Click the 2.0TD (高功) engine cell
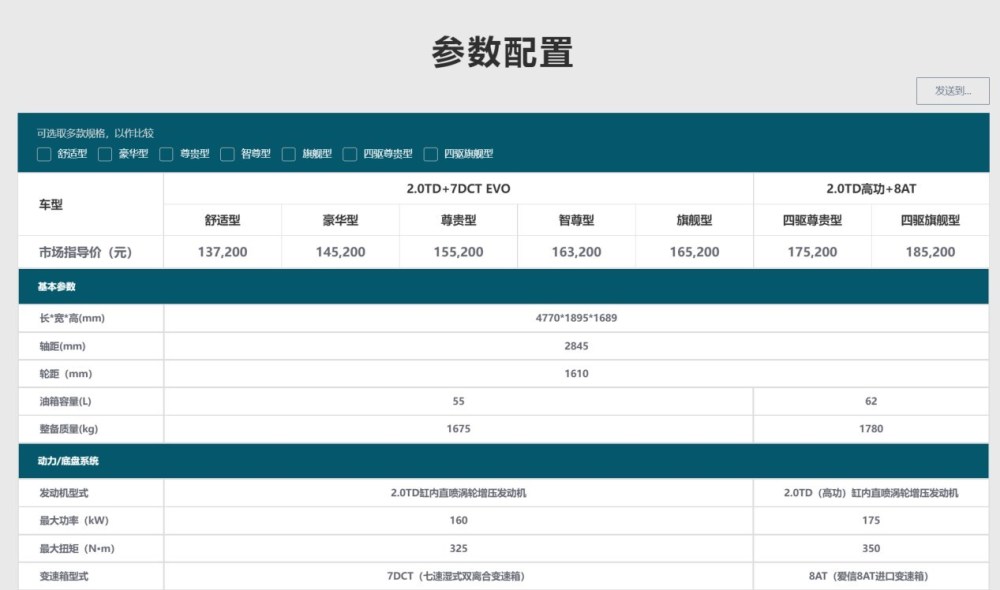This screenshot has height=590, width=1000. pyautogui.click(x=871, y=493)
